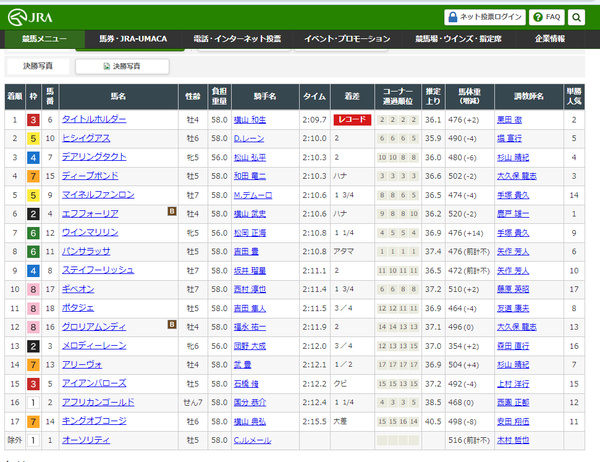The height and width of the screenshot is (462, 600).
Task: Click the JRA logo
Action: coord(30,17)
